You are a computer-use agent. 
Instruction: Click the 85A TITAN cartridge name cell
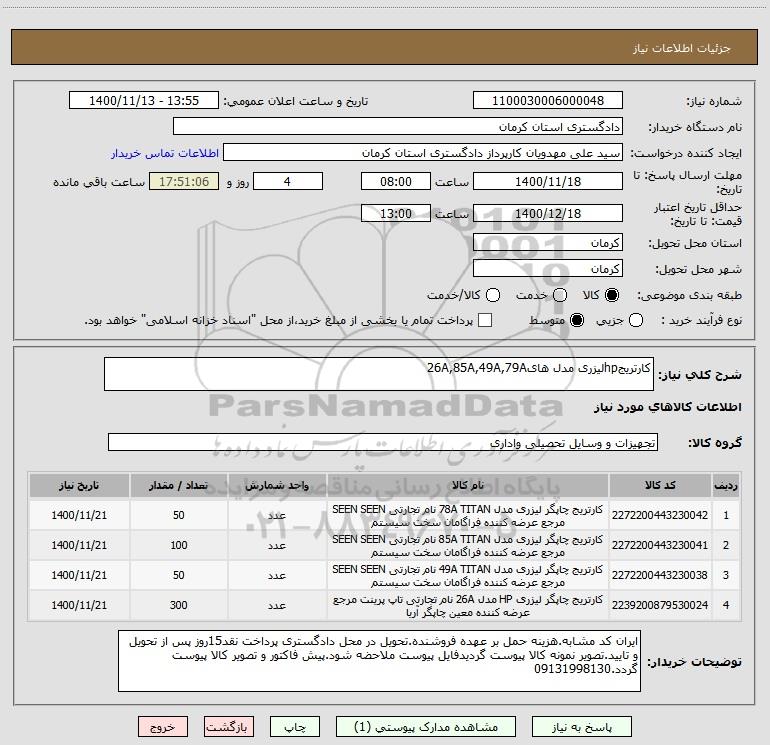(468, 545)
